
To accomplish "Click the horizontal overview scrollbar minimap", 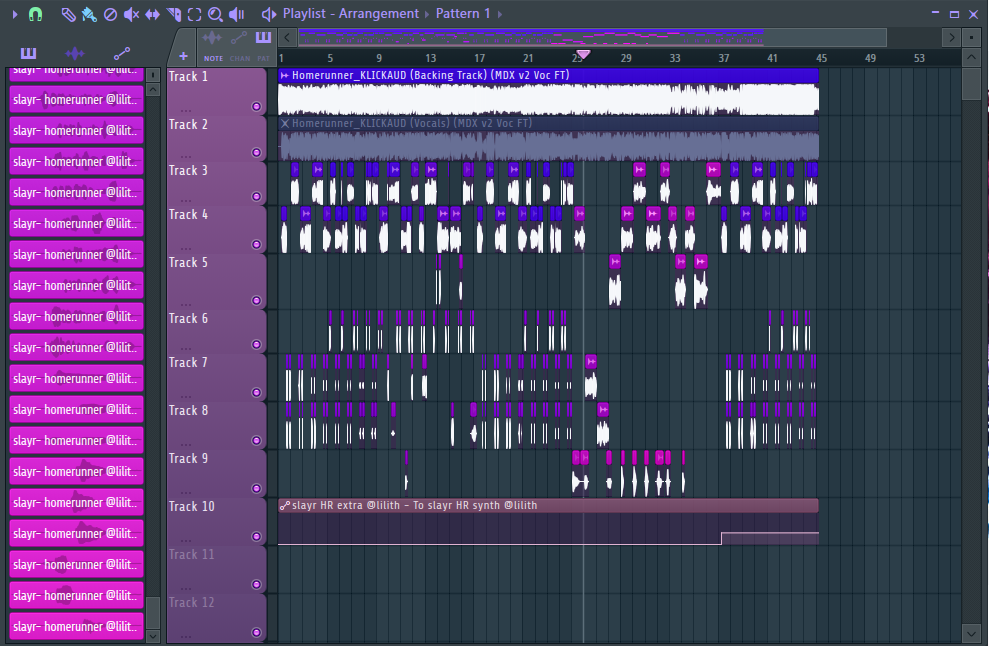I will (x=593, y=38).
